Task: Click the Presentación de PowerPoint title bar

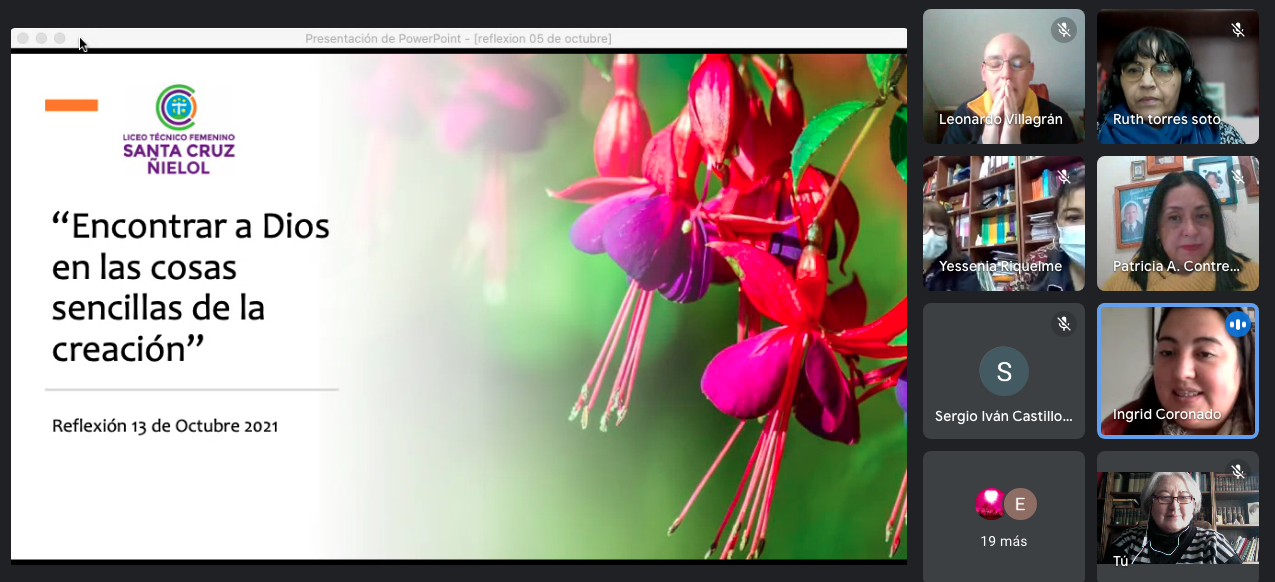Action: [x=458, y=39]
